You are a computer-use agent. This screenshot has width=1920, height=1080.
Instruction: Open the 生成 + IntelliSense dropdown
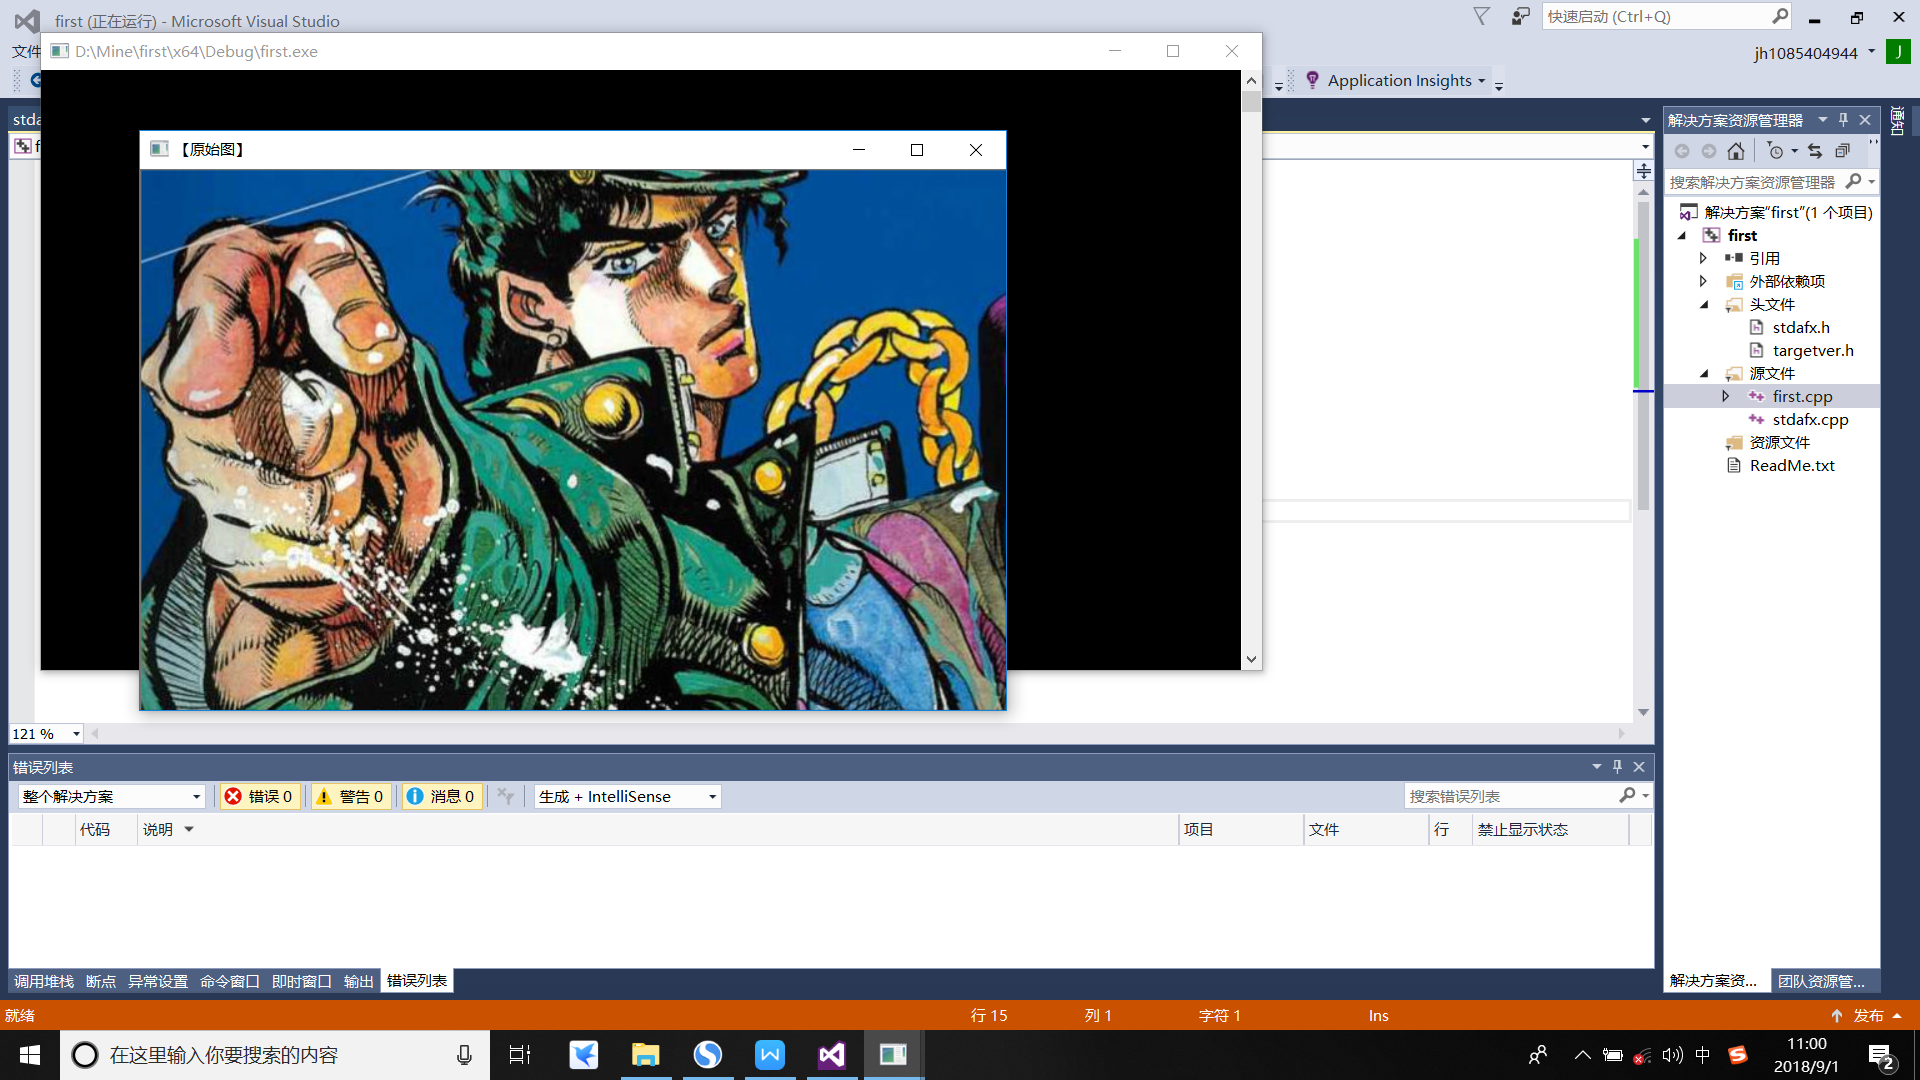(x=628, y=796)
